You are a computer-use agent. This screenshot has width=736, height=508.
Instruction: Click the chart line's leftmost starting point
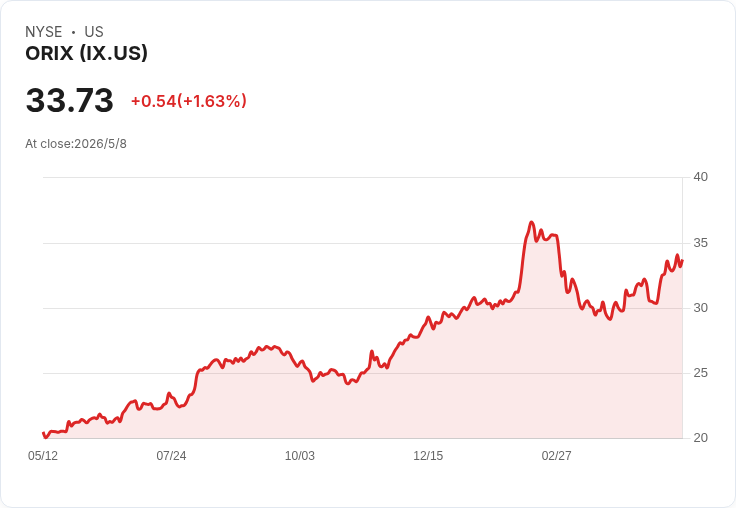coord(43,433)
